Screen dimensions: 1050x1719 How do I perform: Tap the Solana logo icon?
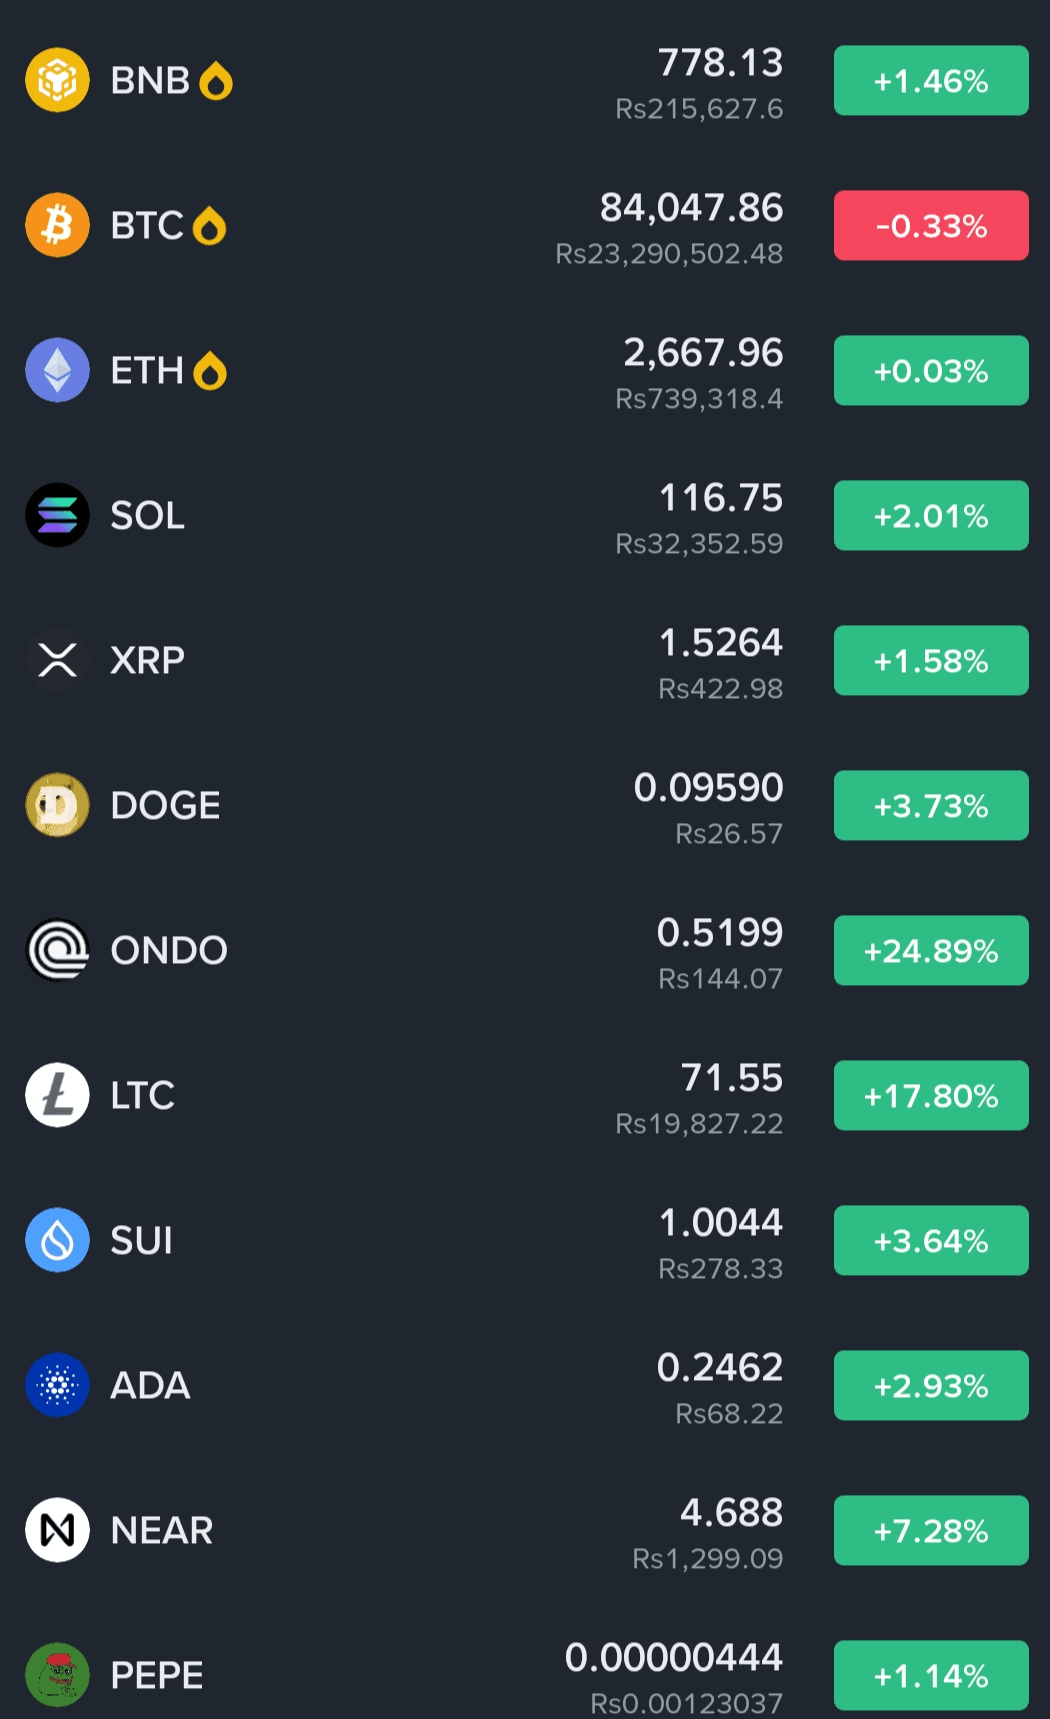[57, 515]
